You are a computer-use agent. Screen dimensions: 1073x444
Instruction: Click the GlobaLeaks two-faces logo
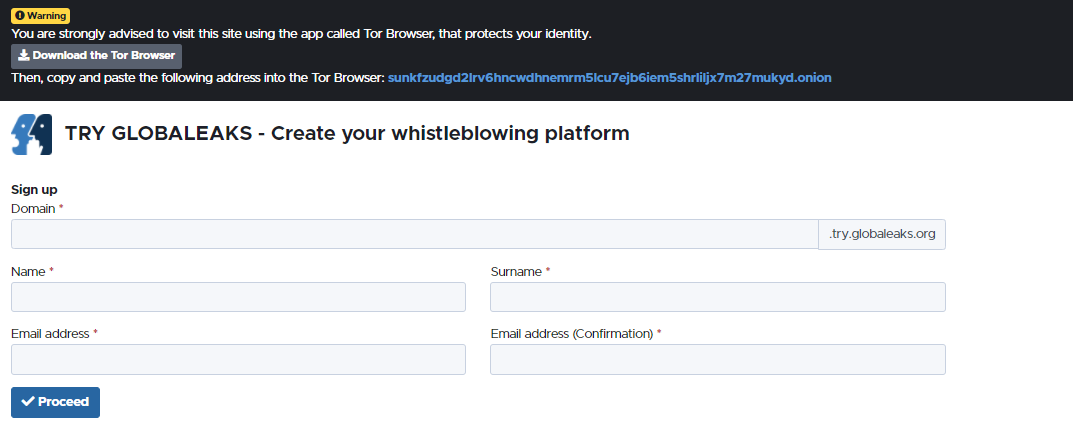31,134
